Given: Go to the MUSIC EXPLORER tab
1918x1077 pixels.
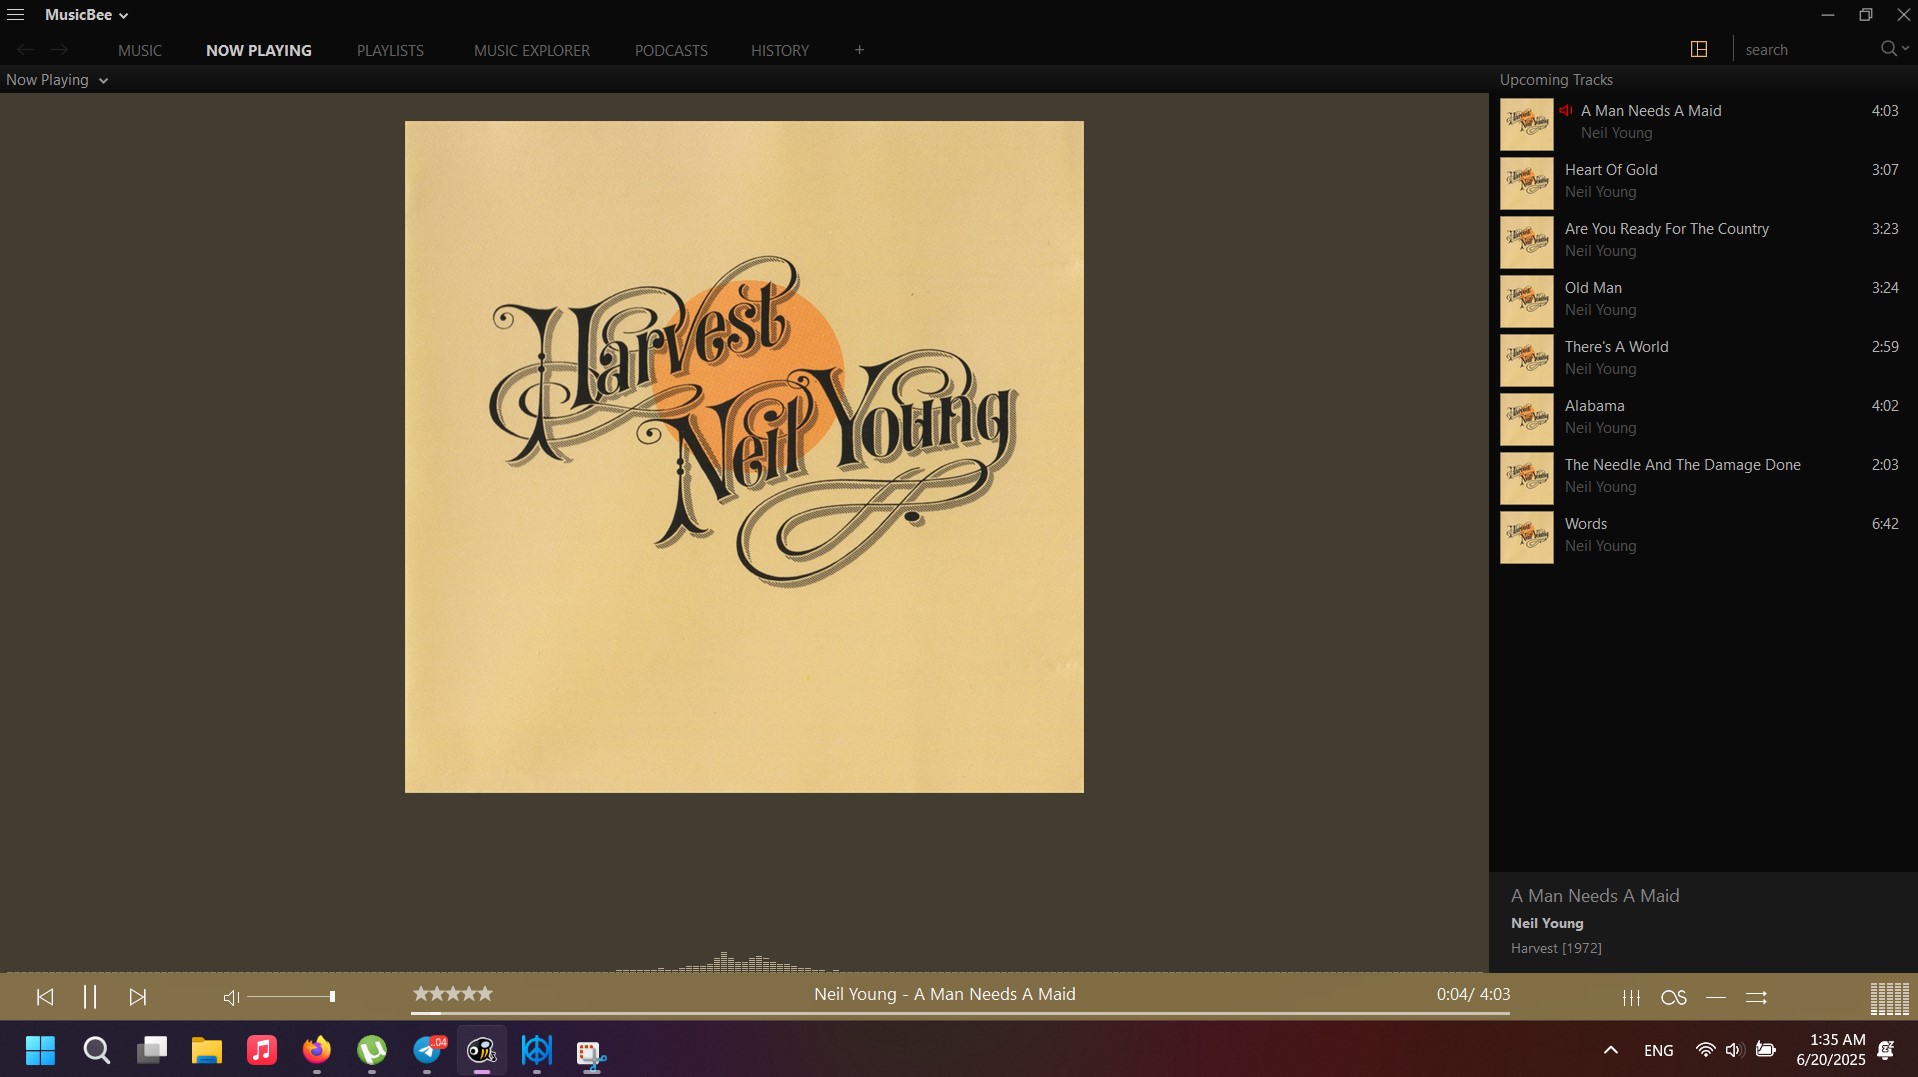Looking at the screenshot, I should coord(532,50).
